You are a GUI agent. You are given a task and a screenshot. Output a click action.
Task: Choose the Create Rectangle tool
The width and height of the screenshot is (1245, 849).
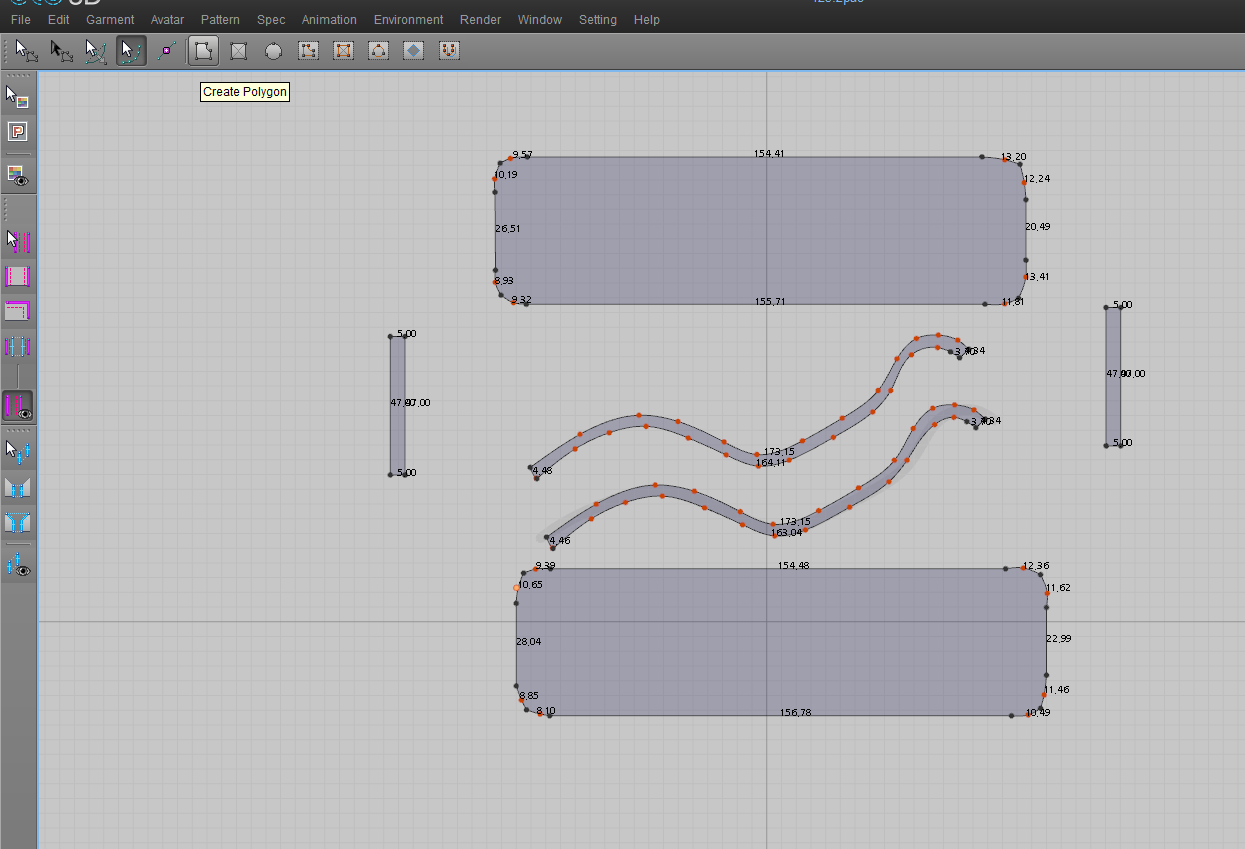click(x=239, y=50)
